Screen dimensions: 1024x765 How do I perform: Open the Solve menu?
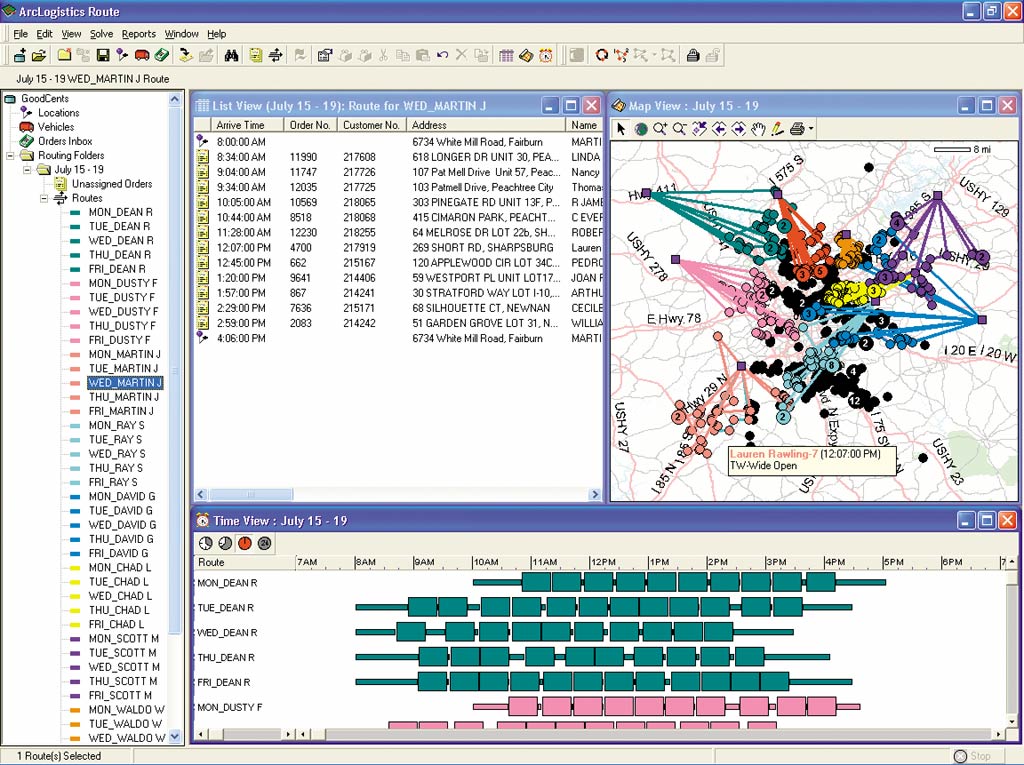pyautogui.click(x=101, y=34)
